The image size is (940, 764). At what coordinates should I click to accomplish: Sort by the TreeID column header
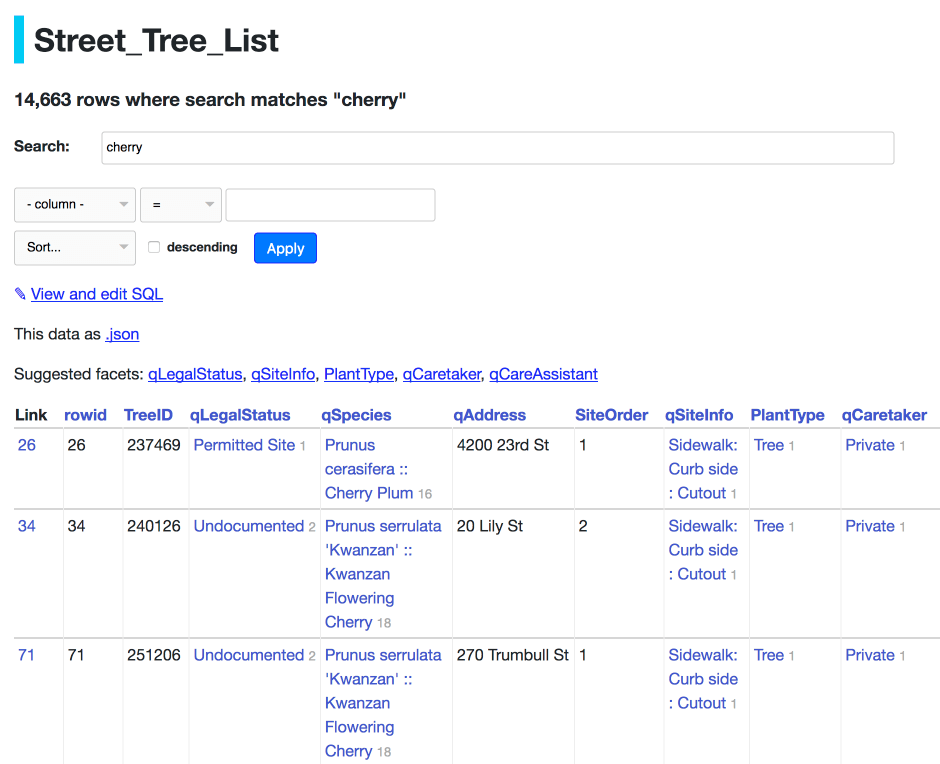point(148,415)
